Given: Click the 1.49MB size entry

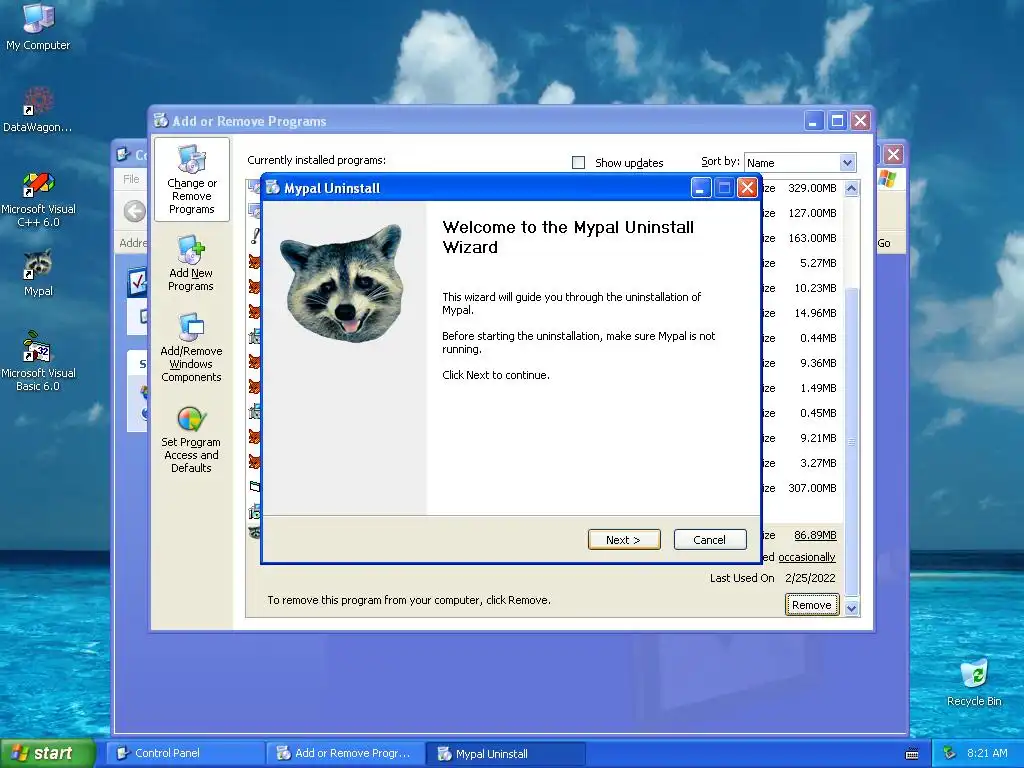Looking at the screenshot, I should coord(818,388).
